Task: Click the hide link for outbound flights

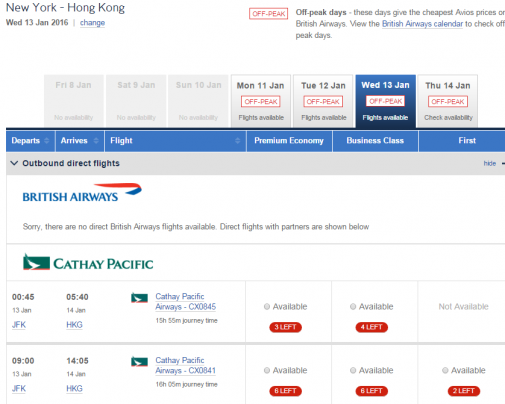Action: tap(490, 163)
